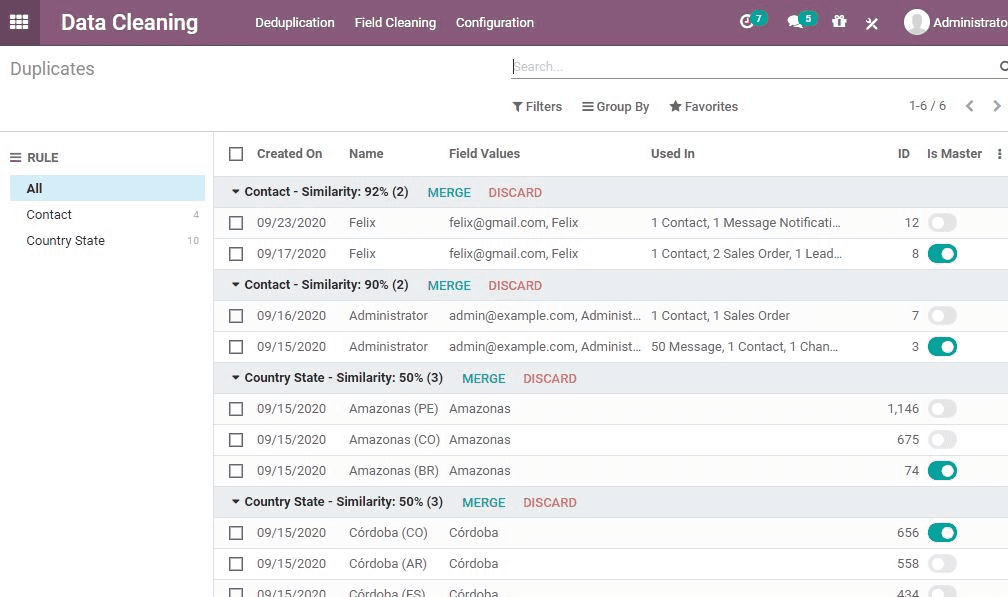Open the apps grid menu icon
The image size is (1008, 597).
click(19, 22)
